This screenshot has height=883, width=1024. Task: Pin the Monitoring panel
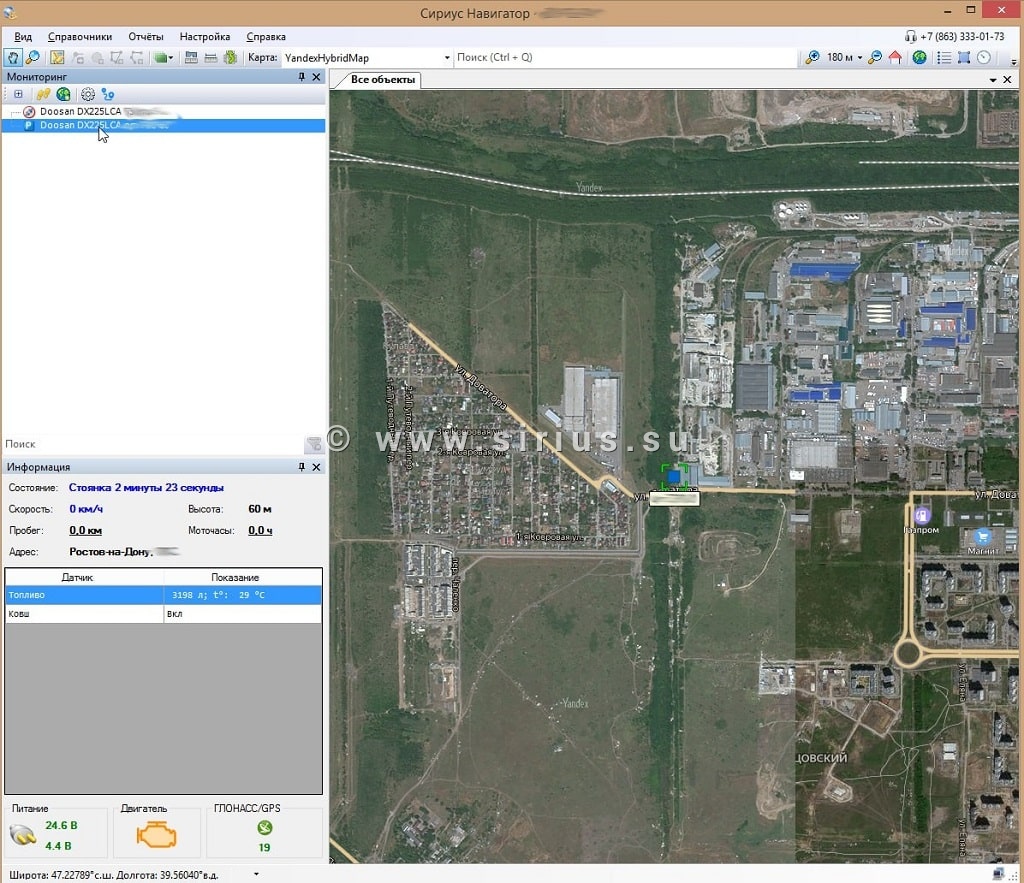(302, 77)
